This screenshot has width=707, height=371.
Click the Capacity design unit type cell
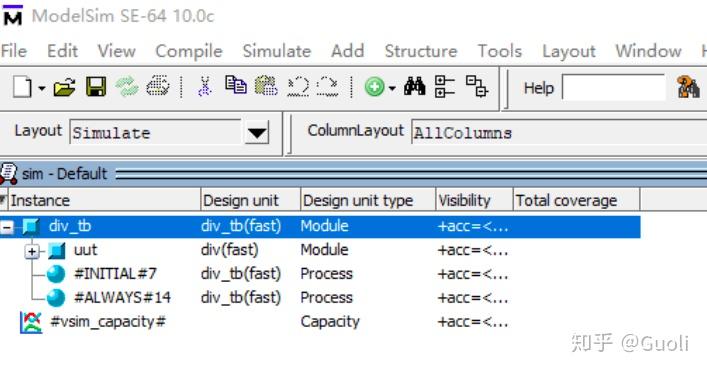click(330, 322)
